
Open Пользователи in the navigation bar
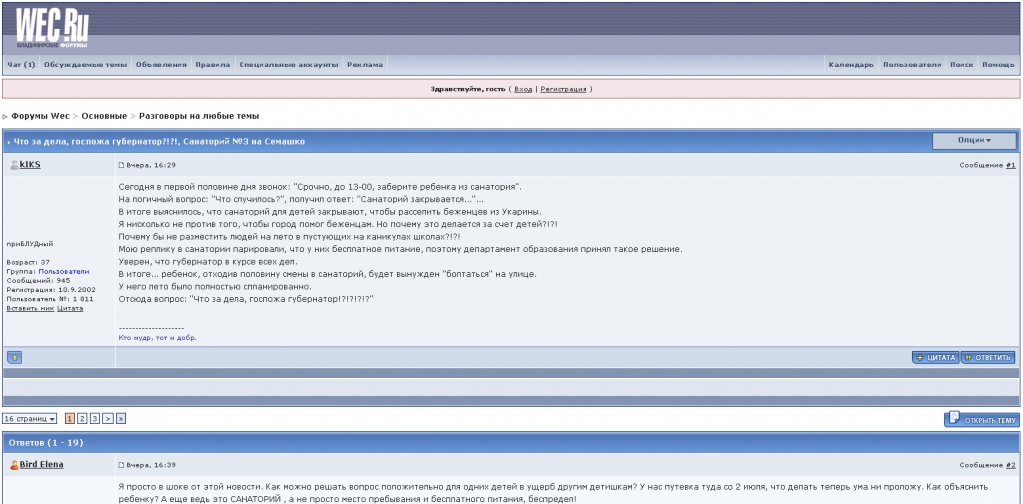tap(912, 65)
